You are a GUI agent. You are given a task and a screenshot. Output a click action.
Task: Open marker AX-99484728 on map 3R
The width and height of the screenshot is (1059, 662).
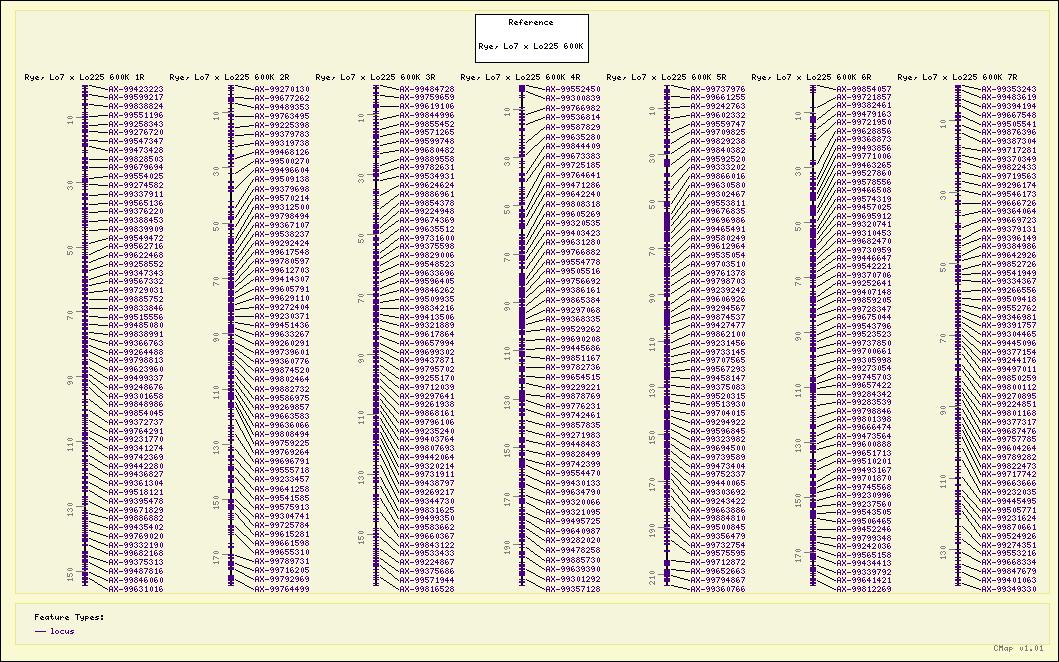(x=427, y=90)
